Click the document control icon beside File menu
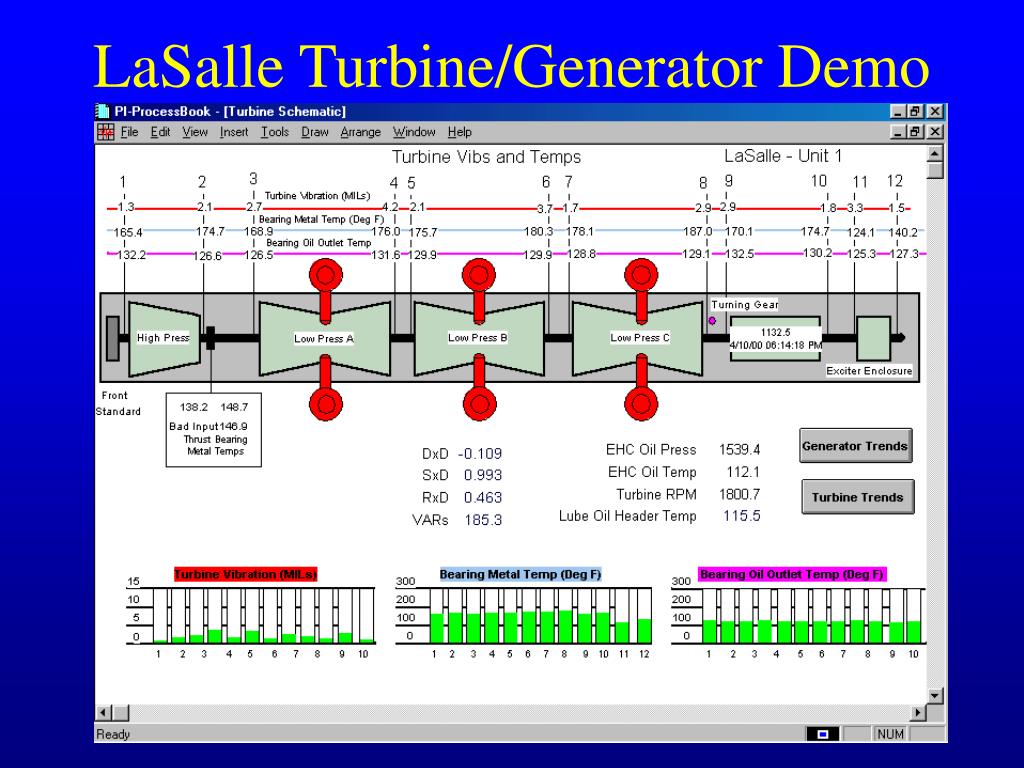Viewport: 1024px width, 768px height. (x=105, y=132)
